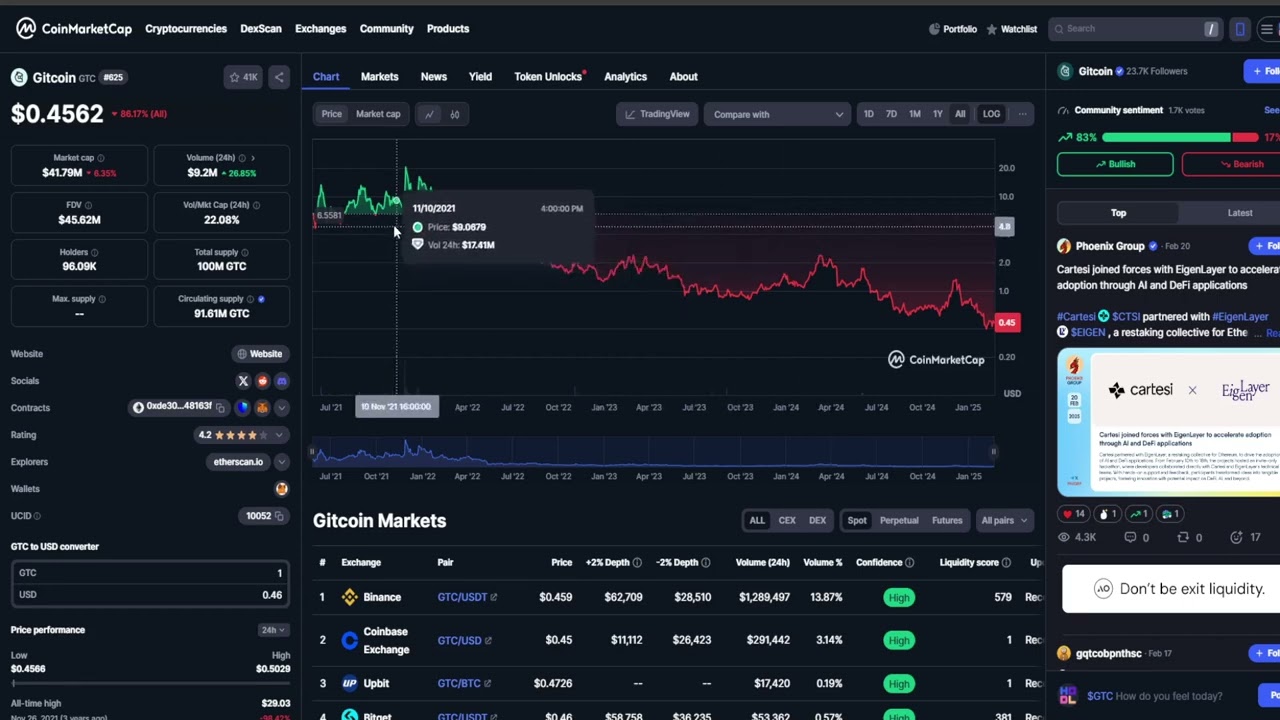Open the Portfolio link icon
The width and height of the screenshot is (1280, 720).
(x=935, y=29)
